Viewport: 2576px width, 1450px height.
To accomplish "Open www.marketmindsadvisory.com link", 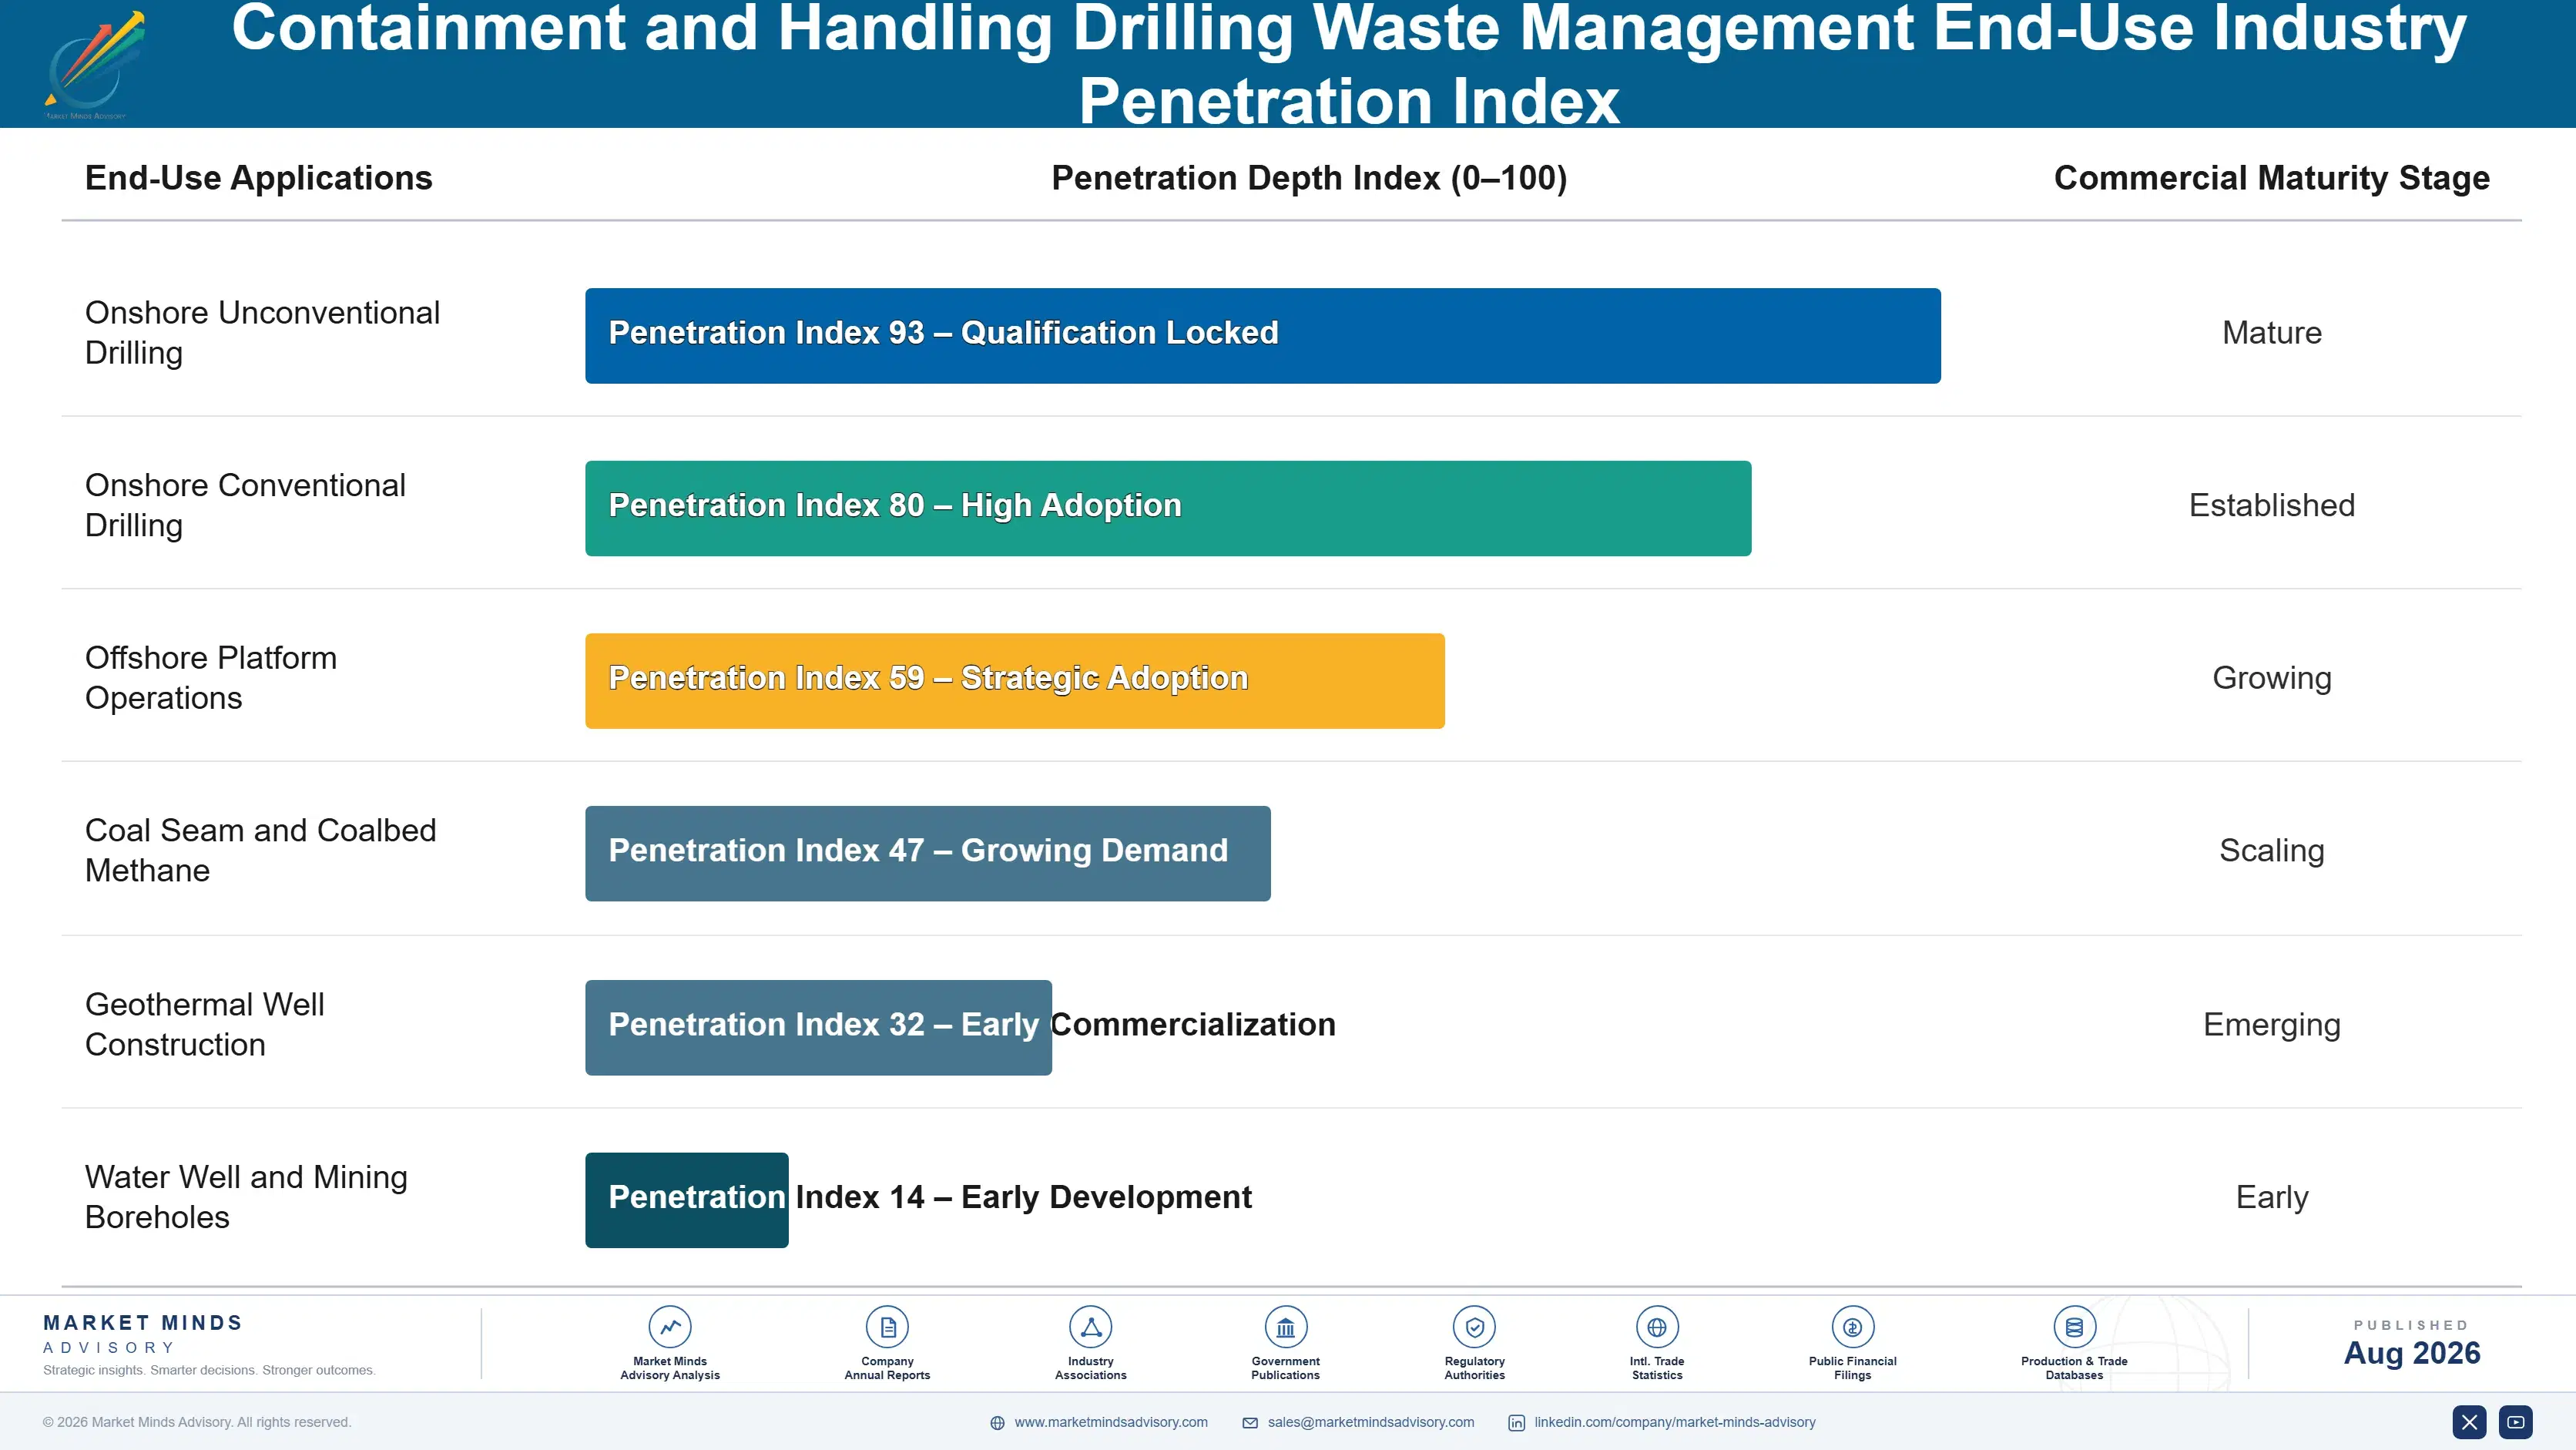I will point(1111,1422).
